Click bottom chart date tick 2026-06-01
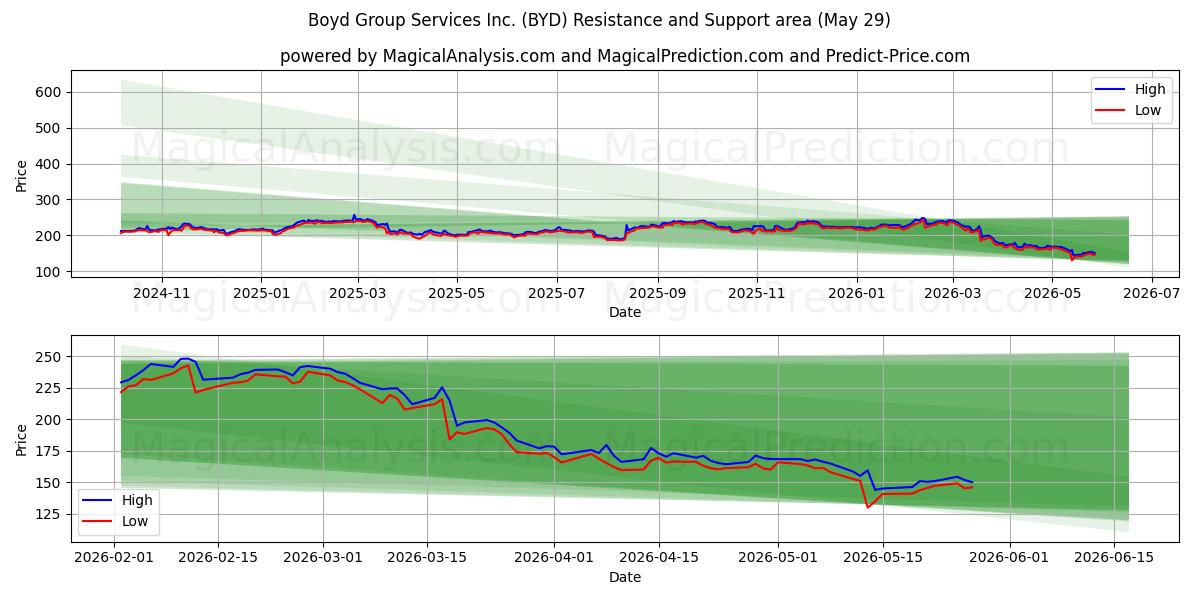Screen dimensions: 1200x600 point(1010,559)
